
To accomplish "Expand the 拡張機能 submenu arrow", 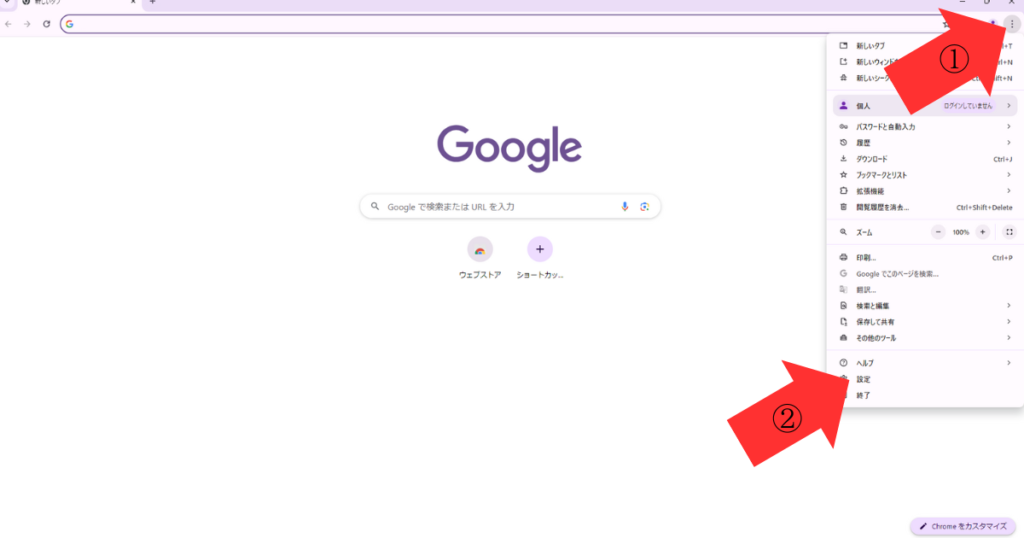I will (1009, 191).
